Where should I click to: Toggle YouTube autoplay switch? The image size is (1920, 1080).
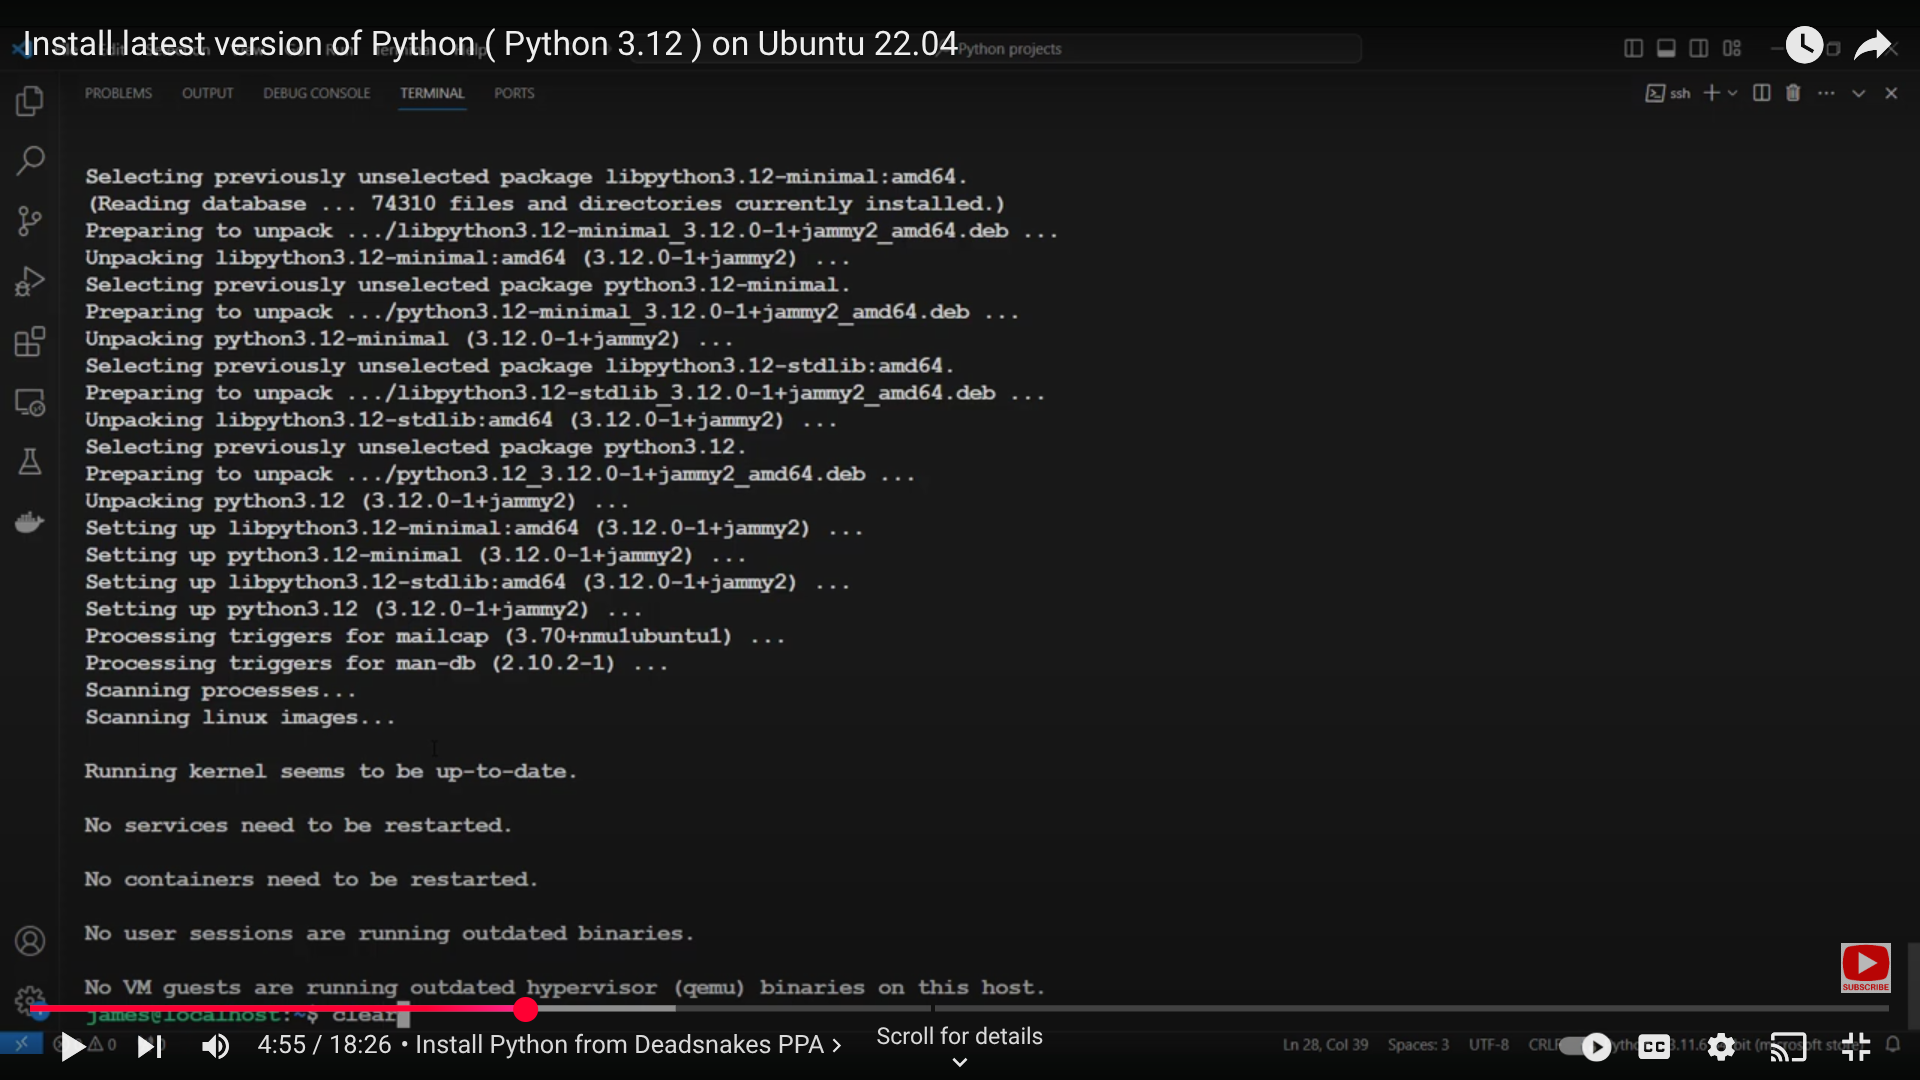(1586, 1047)
